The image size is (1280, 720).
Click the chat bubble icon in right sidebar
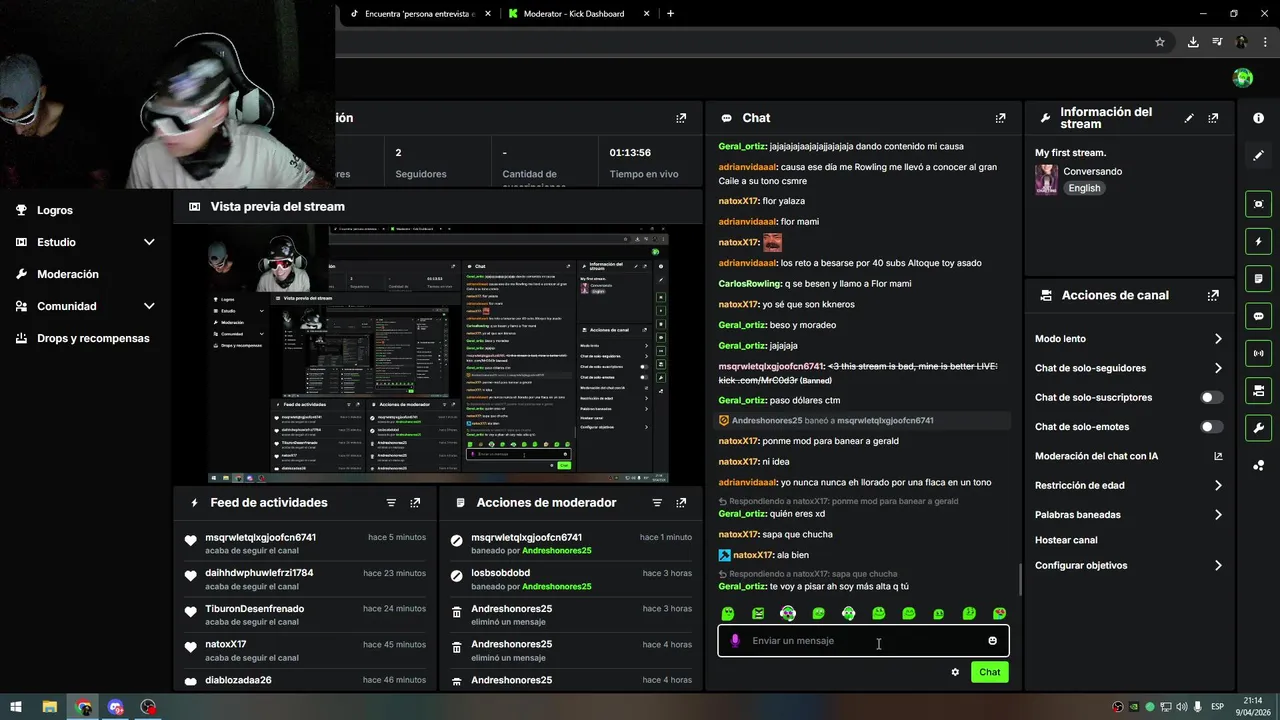click(1258, 316)
